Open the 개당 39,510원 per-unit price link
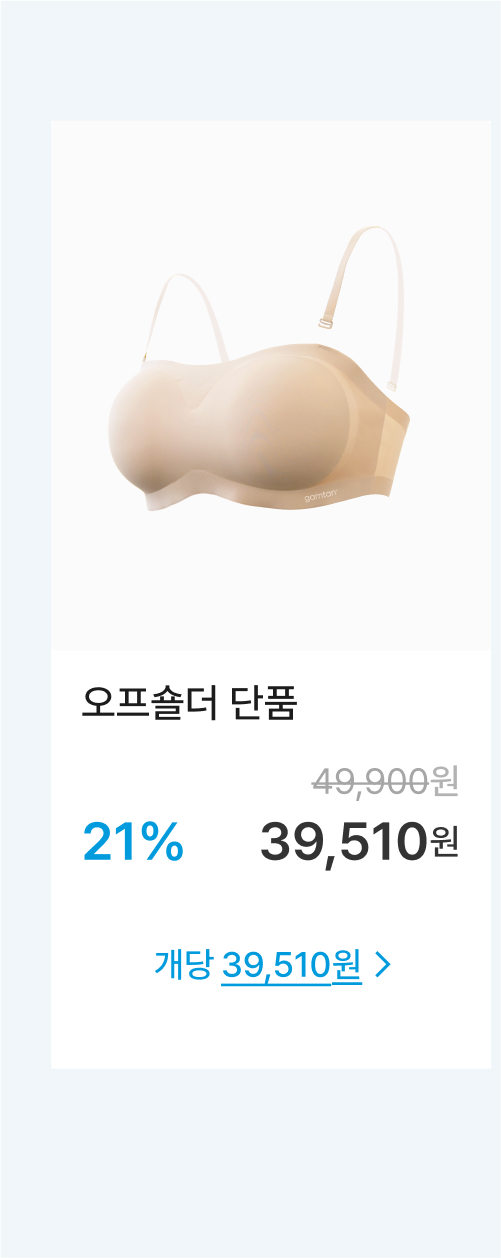Screen dimensions: 501x1258 pyautogui.click(x=271, y=965)
